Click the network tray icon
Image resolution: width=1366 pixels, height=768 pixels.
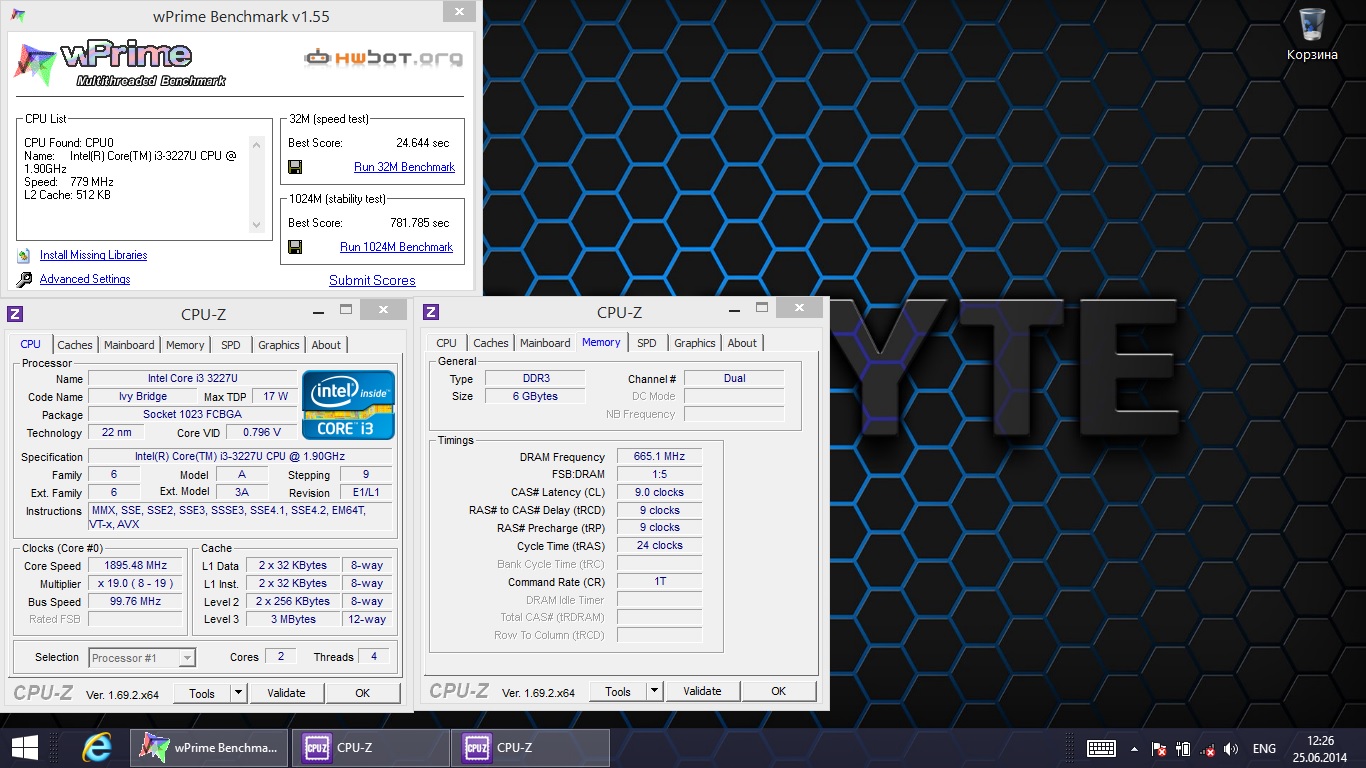(x=1208, y=749)
